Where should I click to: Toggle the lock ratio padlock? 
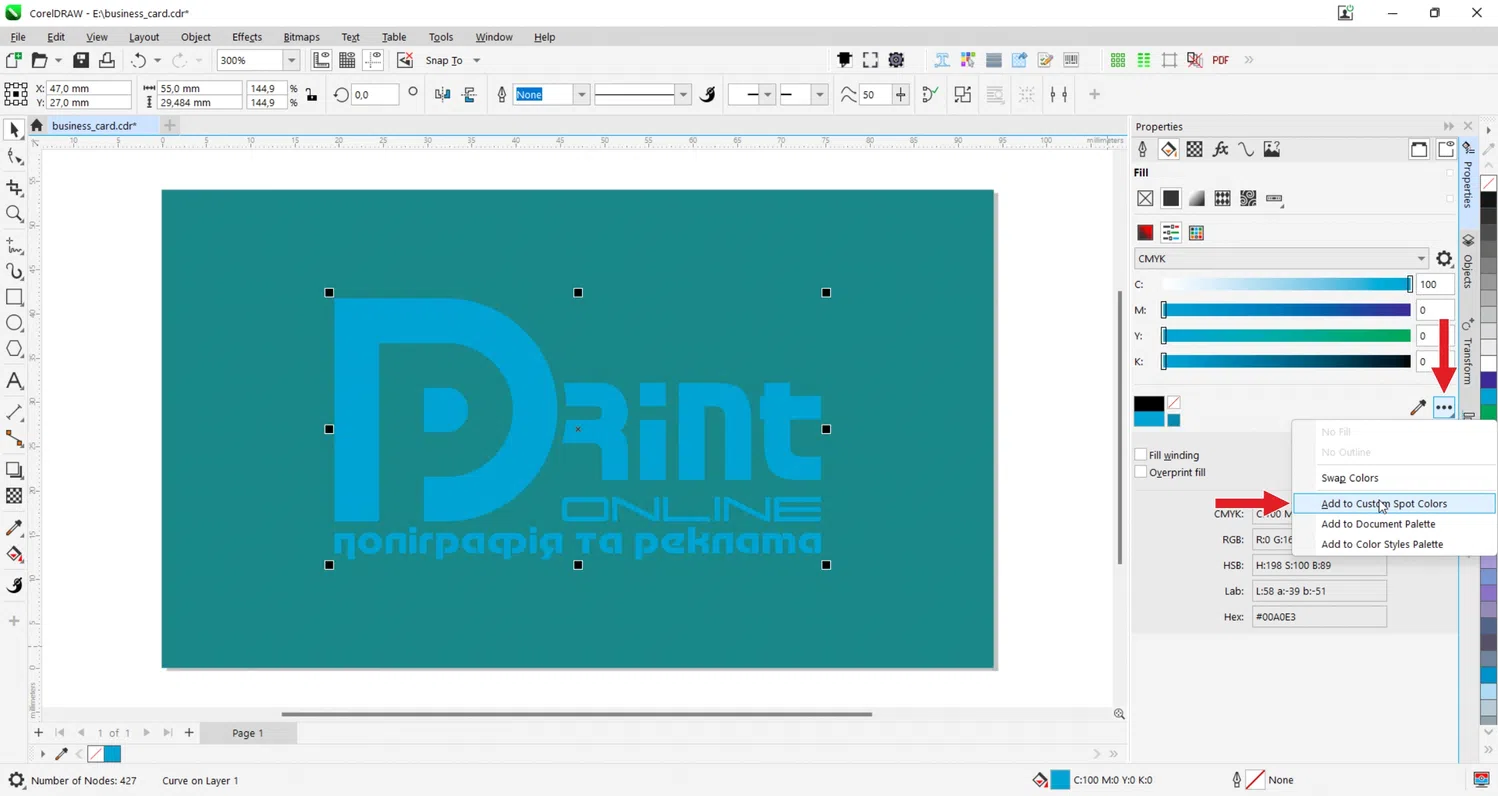[312, 95]
